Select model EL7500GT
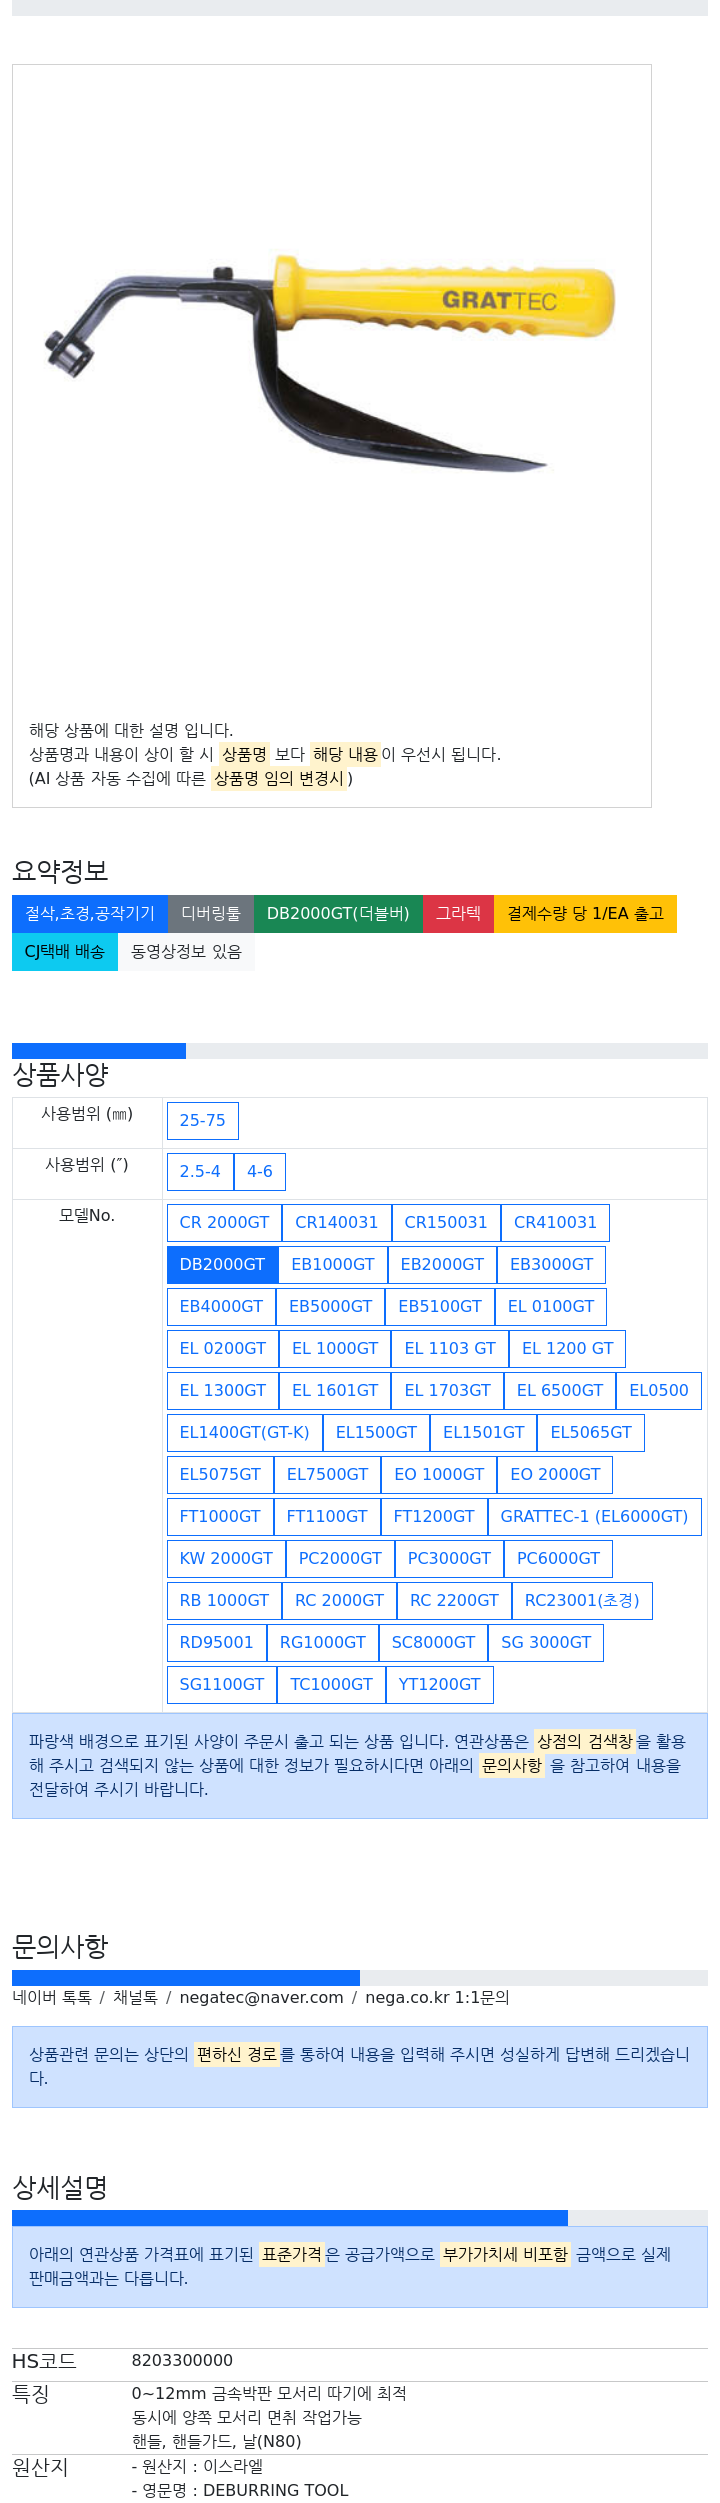 [x=328, y=1475]
